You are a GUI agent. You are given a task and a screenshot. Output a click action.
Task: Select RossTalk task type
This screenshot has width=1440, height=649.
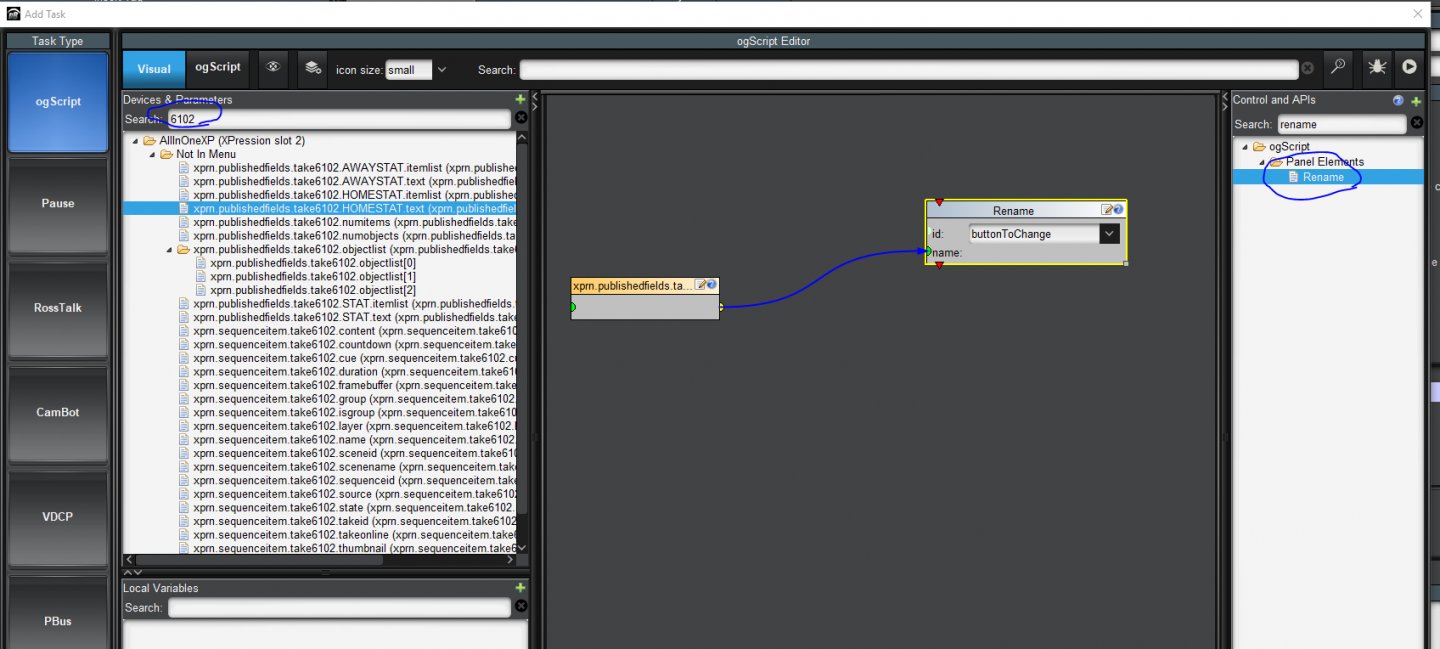click(x=58, y=308)
